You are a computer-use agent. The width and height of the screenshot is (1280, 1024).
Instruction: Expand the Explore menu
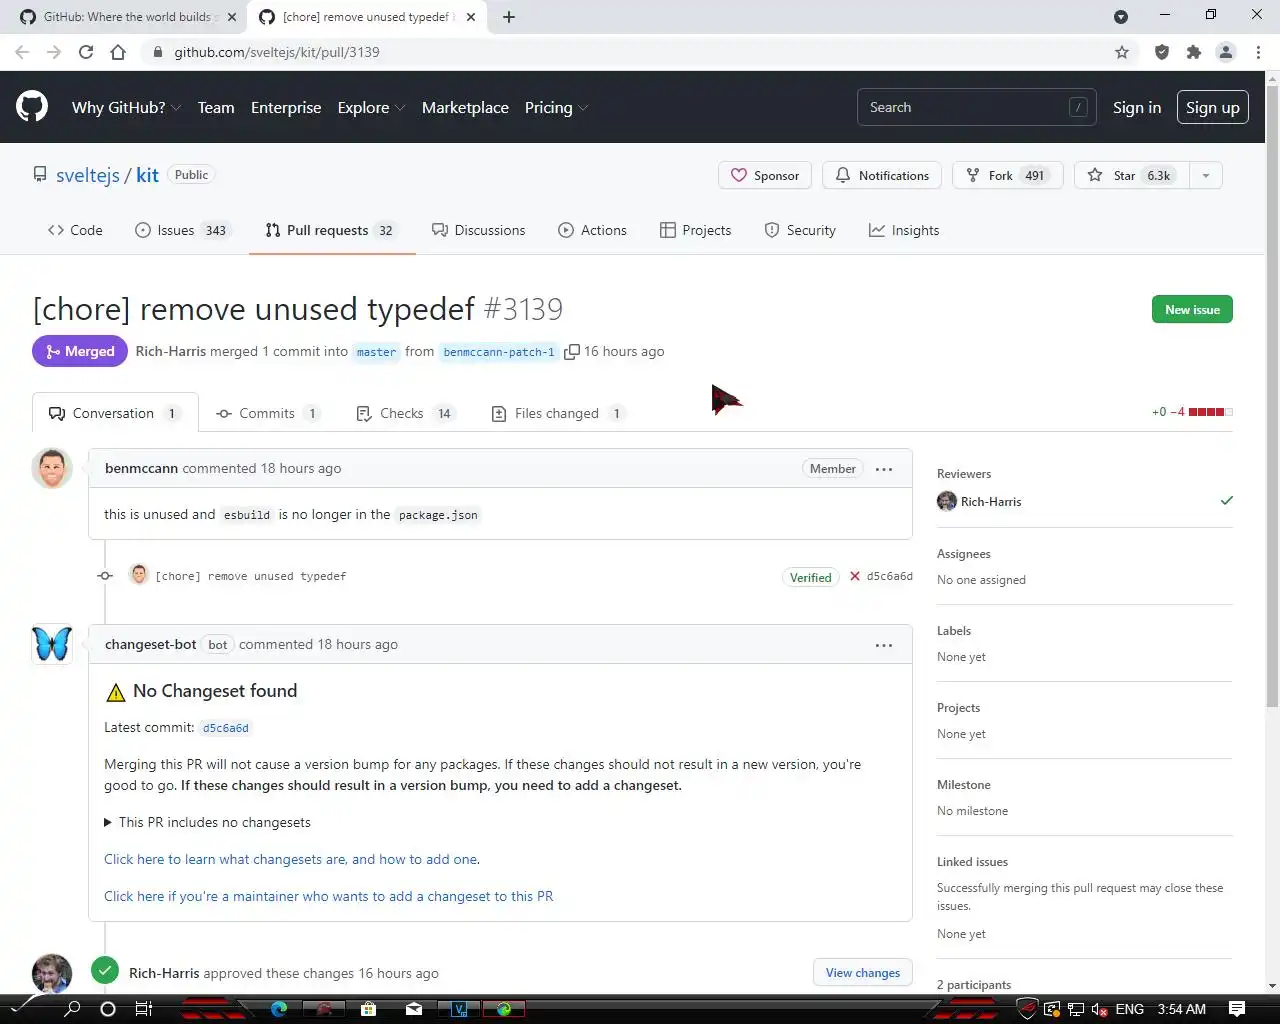[371, 107]
